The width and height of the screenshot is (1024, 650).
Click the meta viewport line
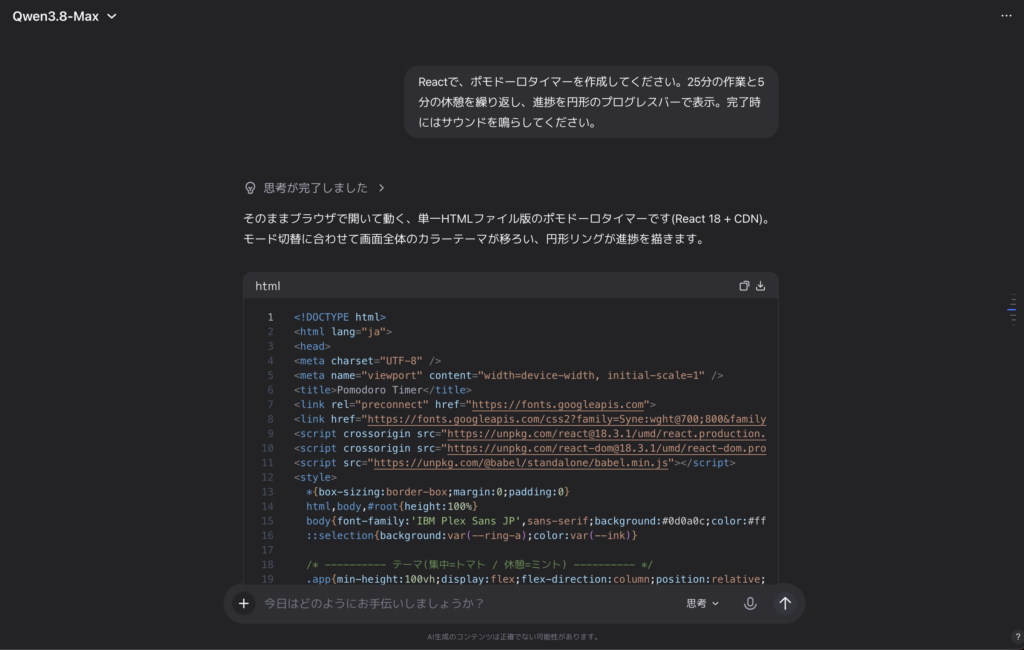click(x=508, y=376)
